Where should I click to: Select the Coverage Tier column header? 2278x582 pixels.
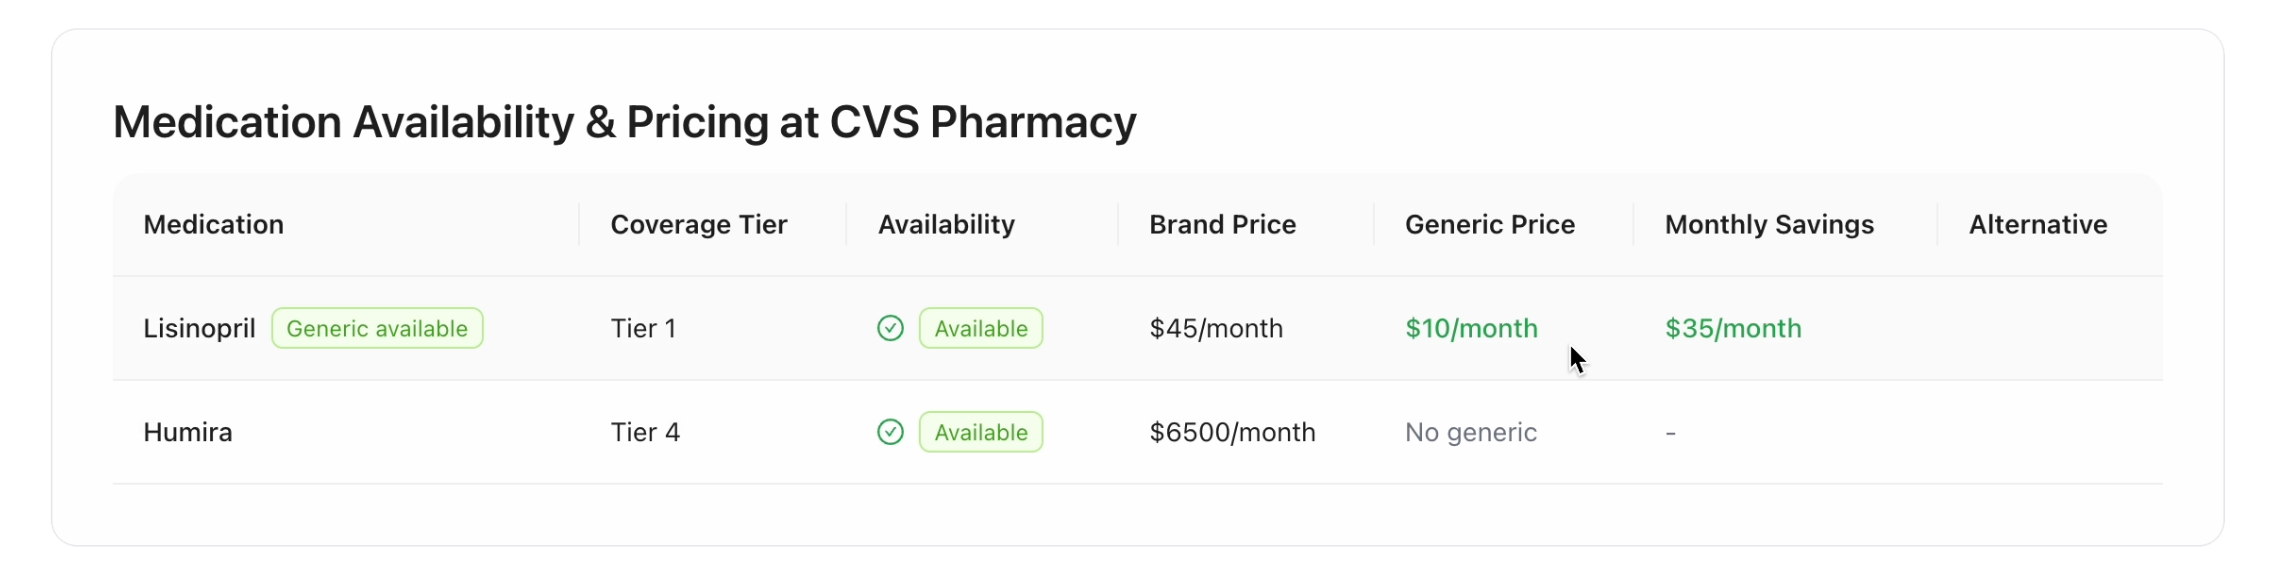tap(699, 224)
